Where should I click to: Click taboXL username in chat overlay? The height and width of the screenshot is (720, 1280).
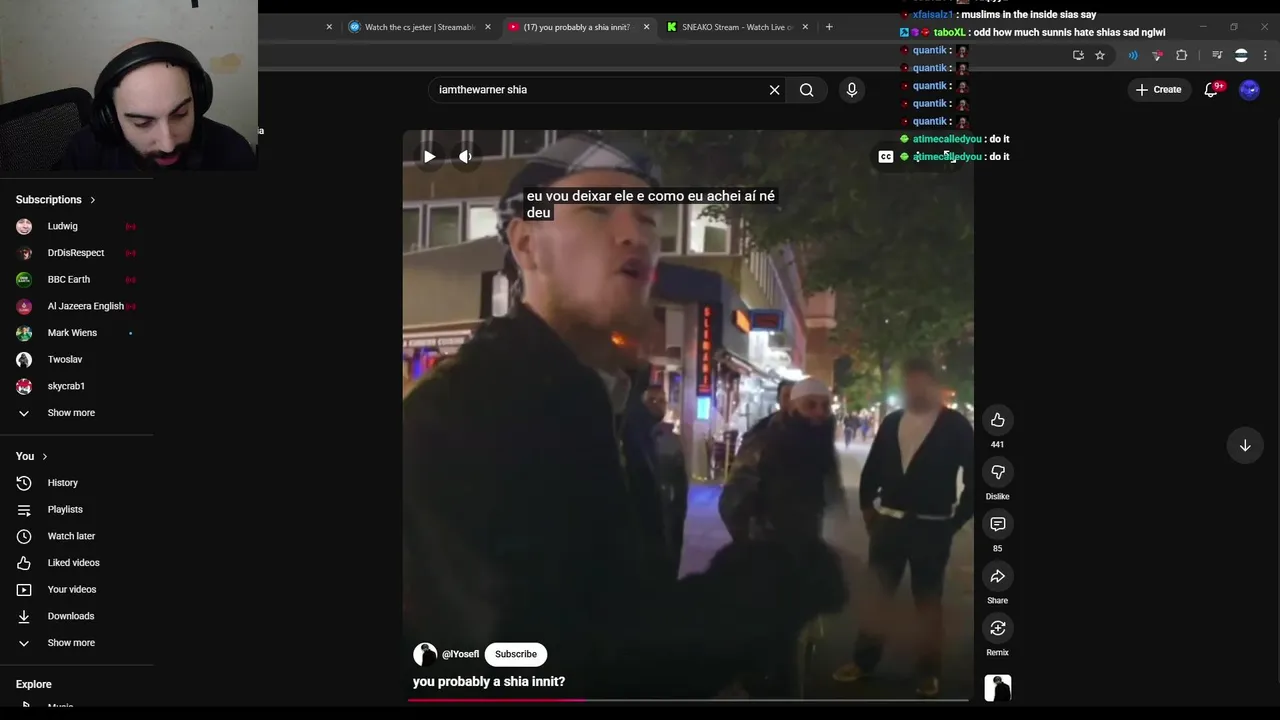point(949,32)
